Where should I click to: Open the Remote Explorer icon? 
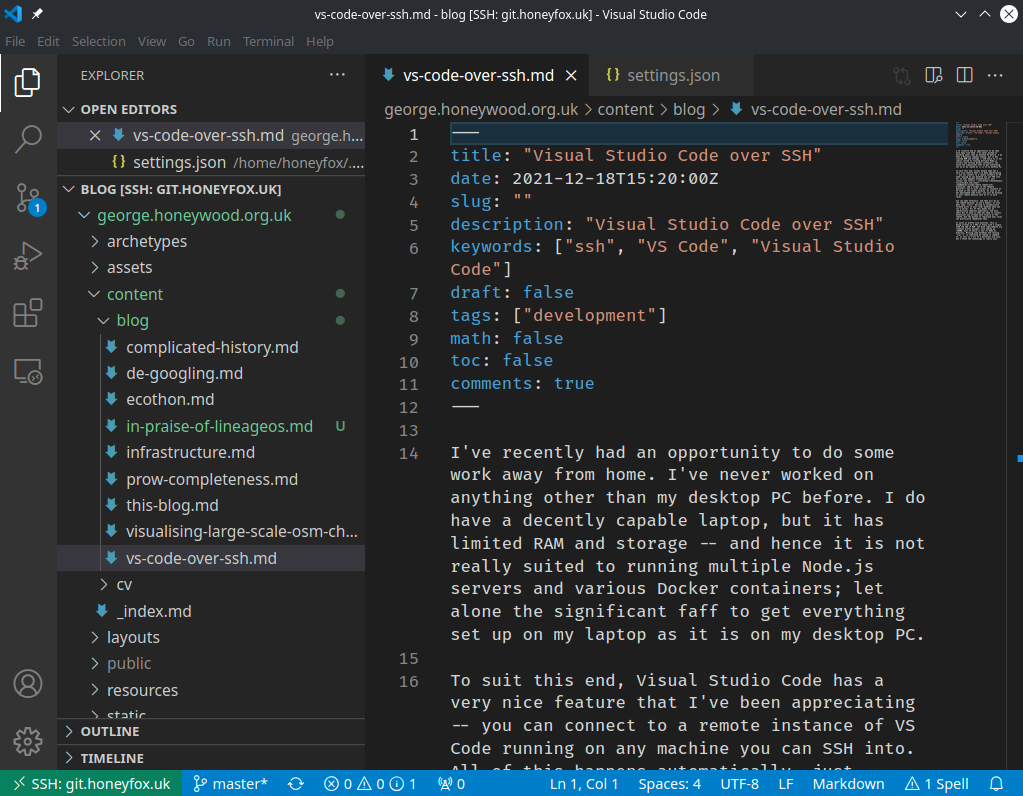27,371
